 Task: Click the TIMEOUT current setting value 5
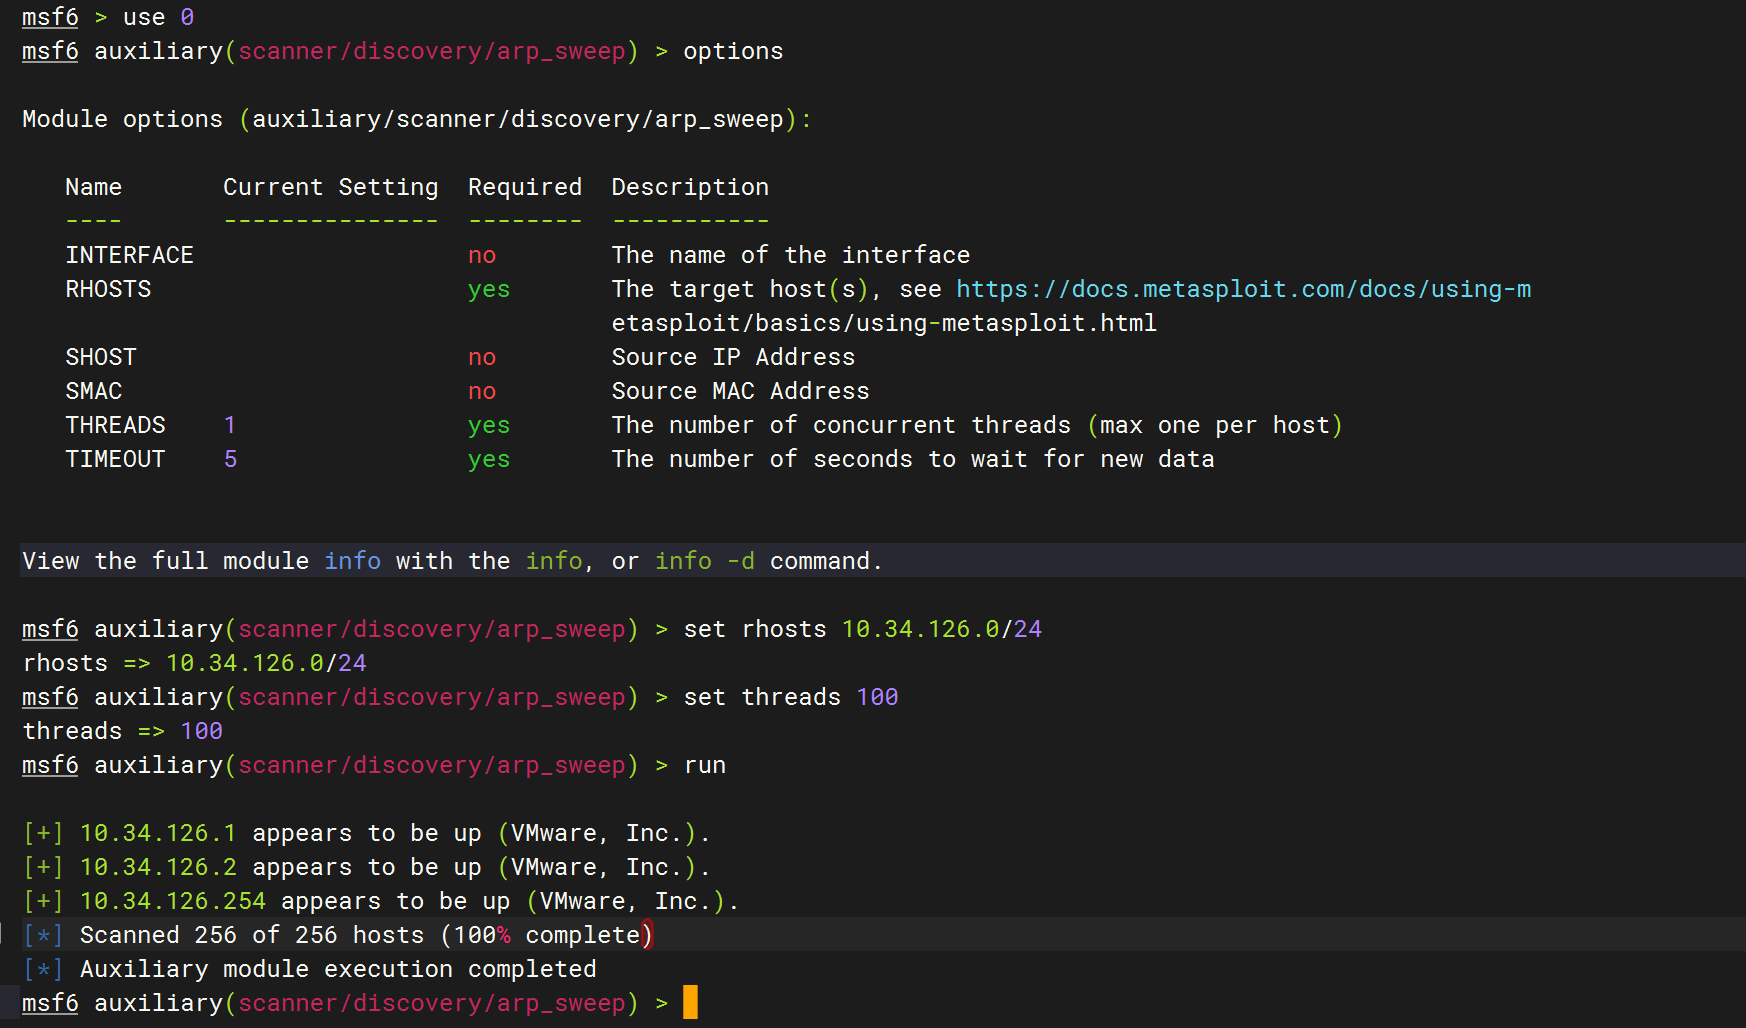[x=230, y=459]
